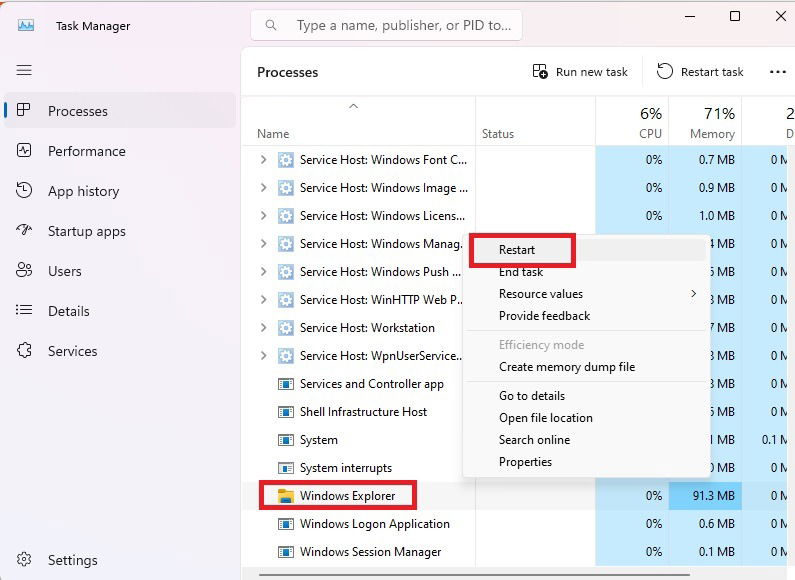Expand Service Host: Windows Push row

pyautogui.click(x=263, y=272)
